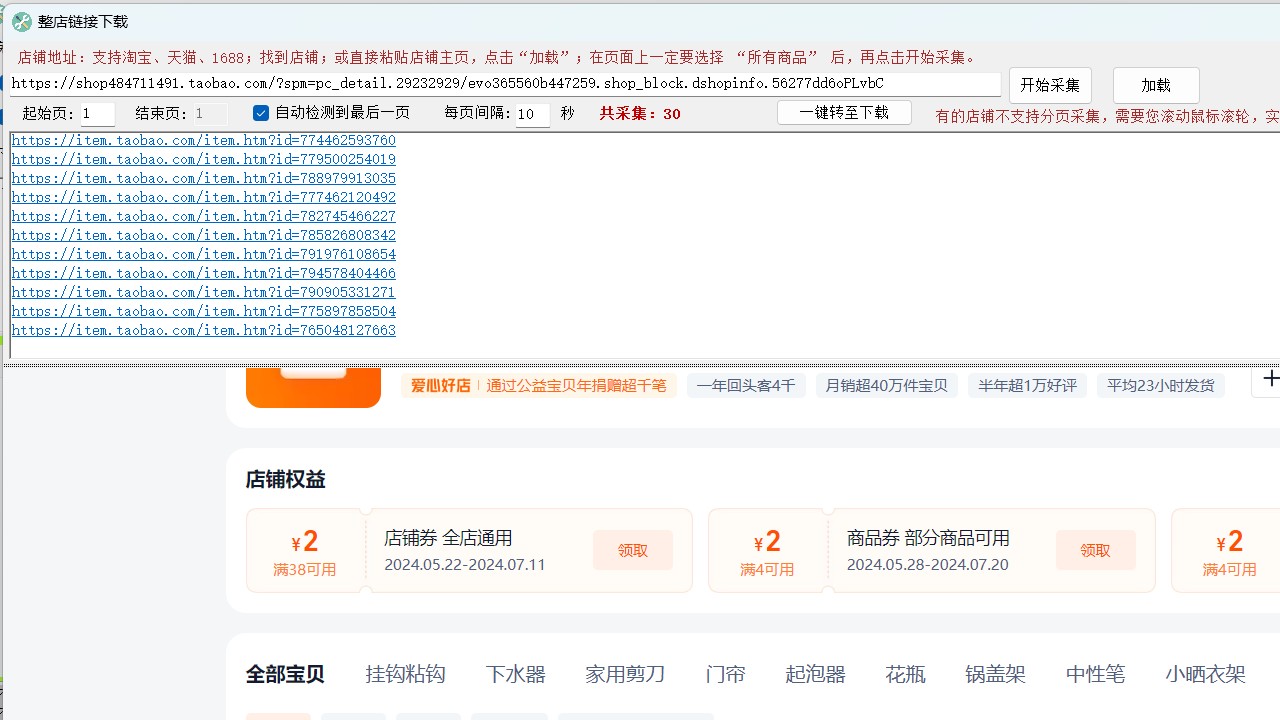1280x720 pixels.
Task: Select the 全部宝贝 tab
Action: [x=285, y=674]
